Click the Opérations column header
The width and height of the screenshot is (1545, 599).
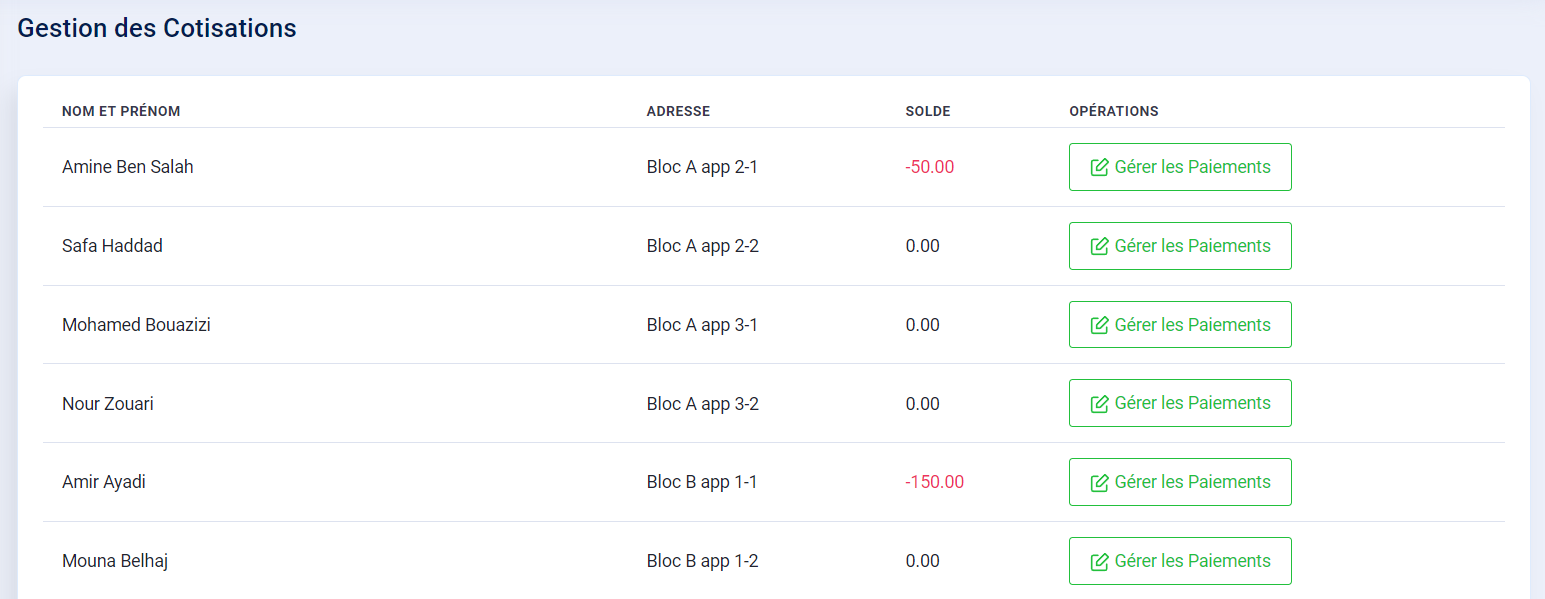tap(1114, 111)
